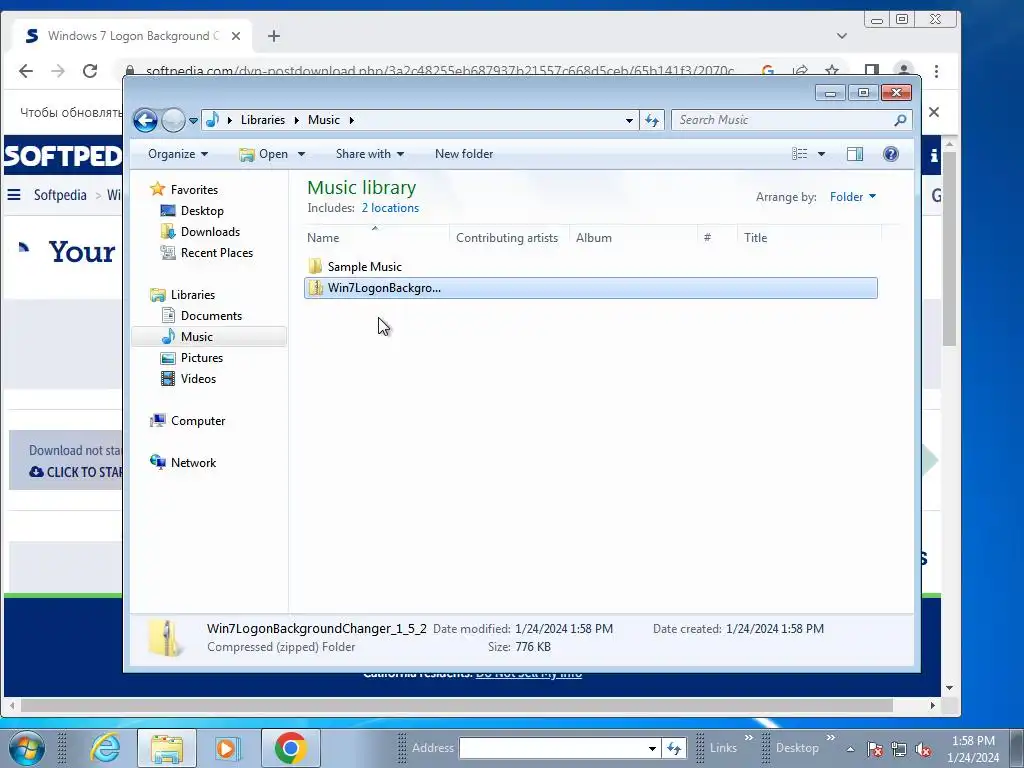The height and width of the screenshot is (768, 1024).
Task: Toggle the preview pane
Action: coord(854,154)
